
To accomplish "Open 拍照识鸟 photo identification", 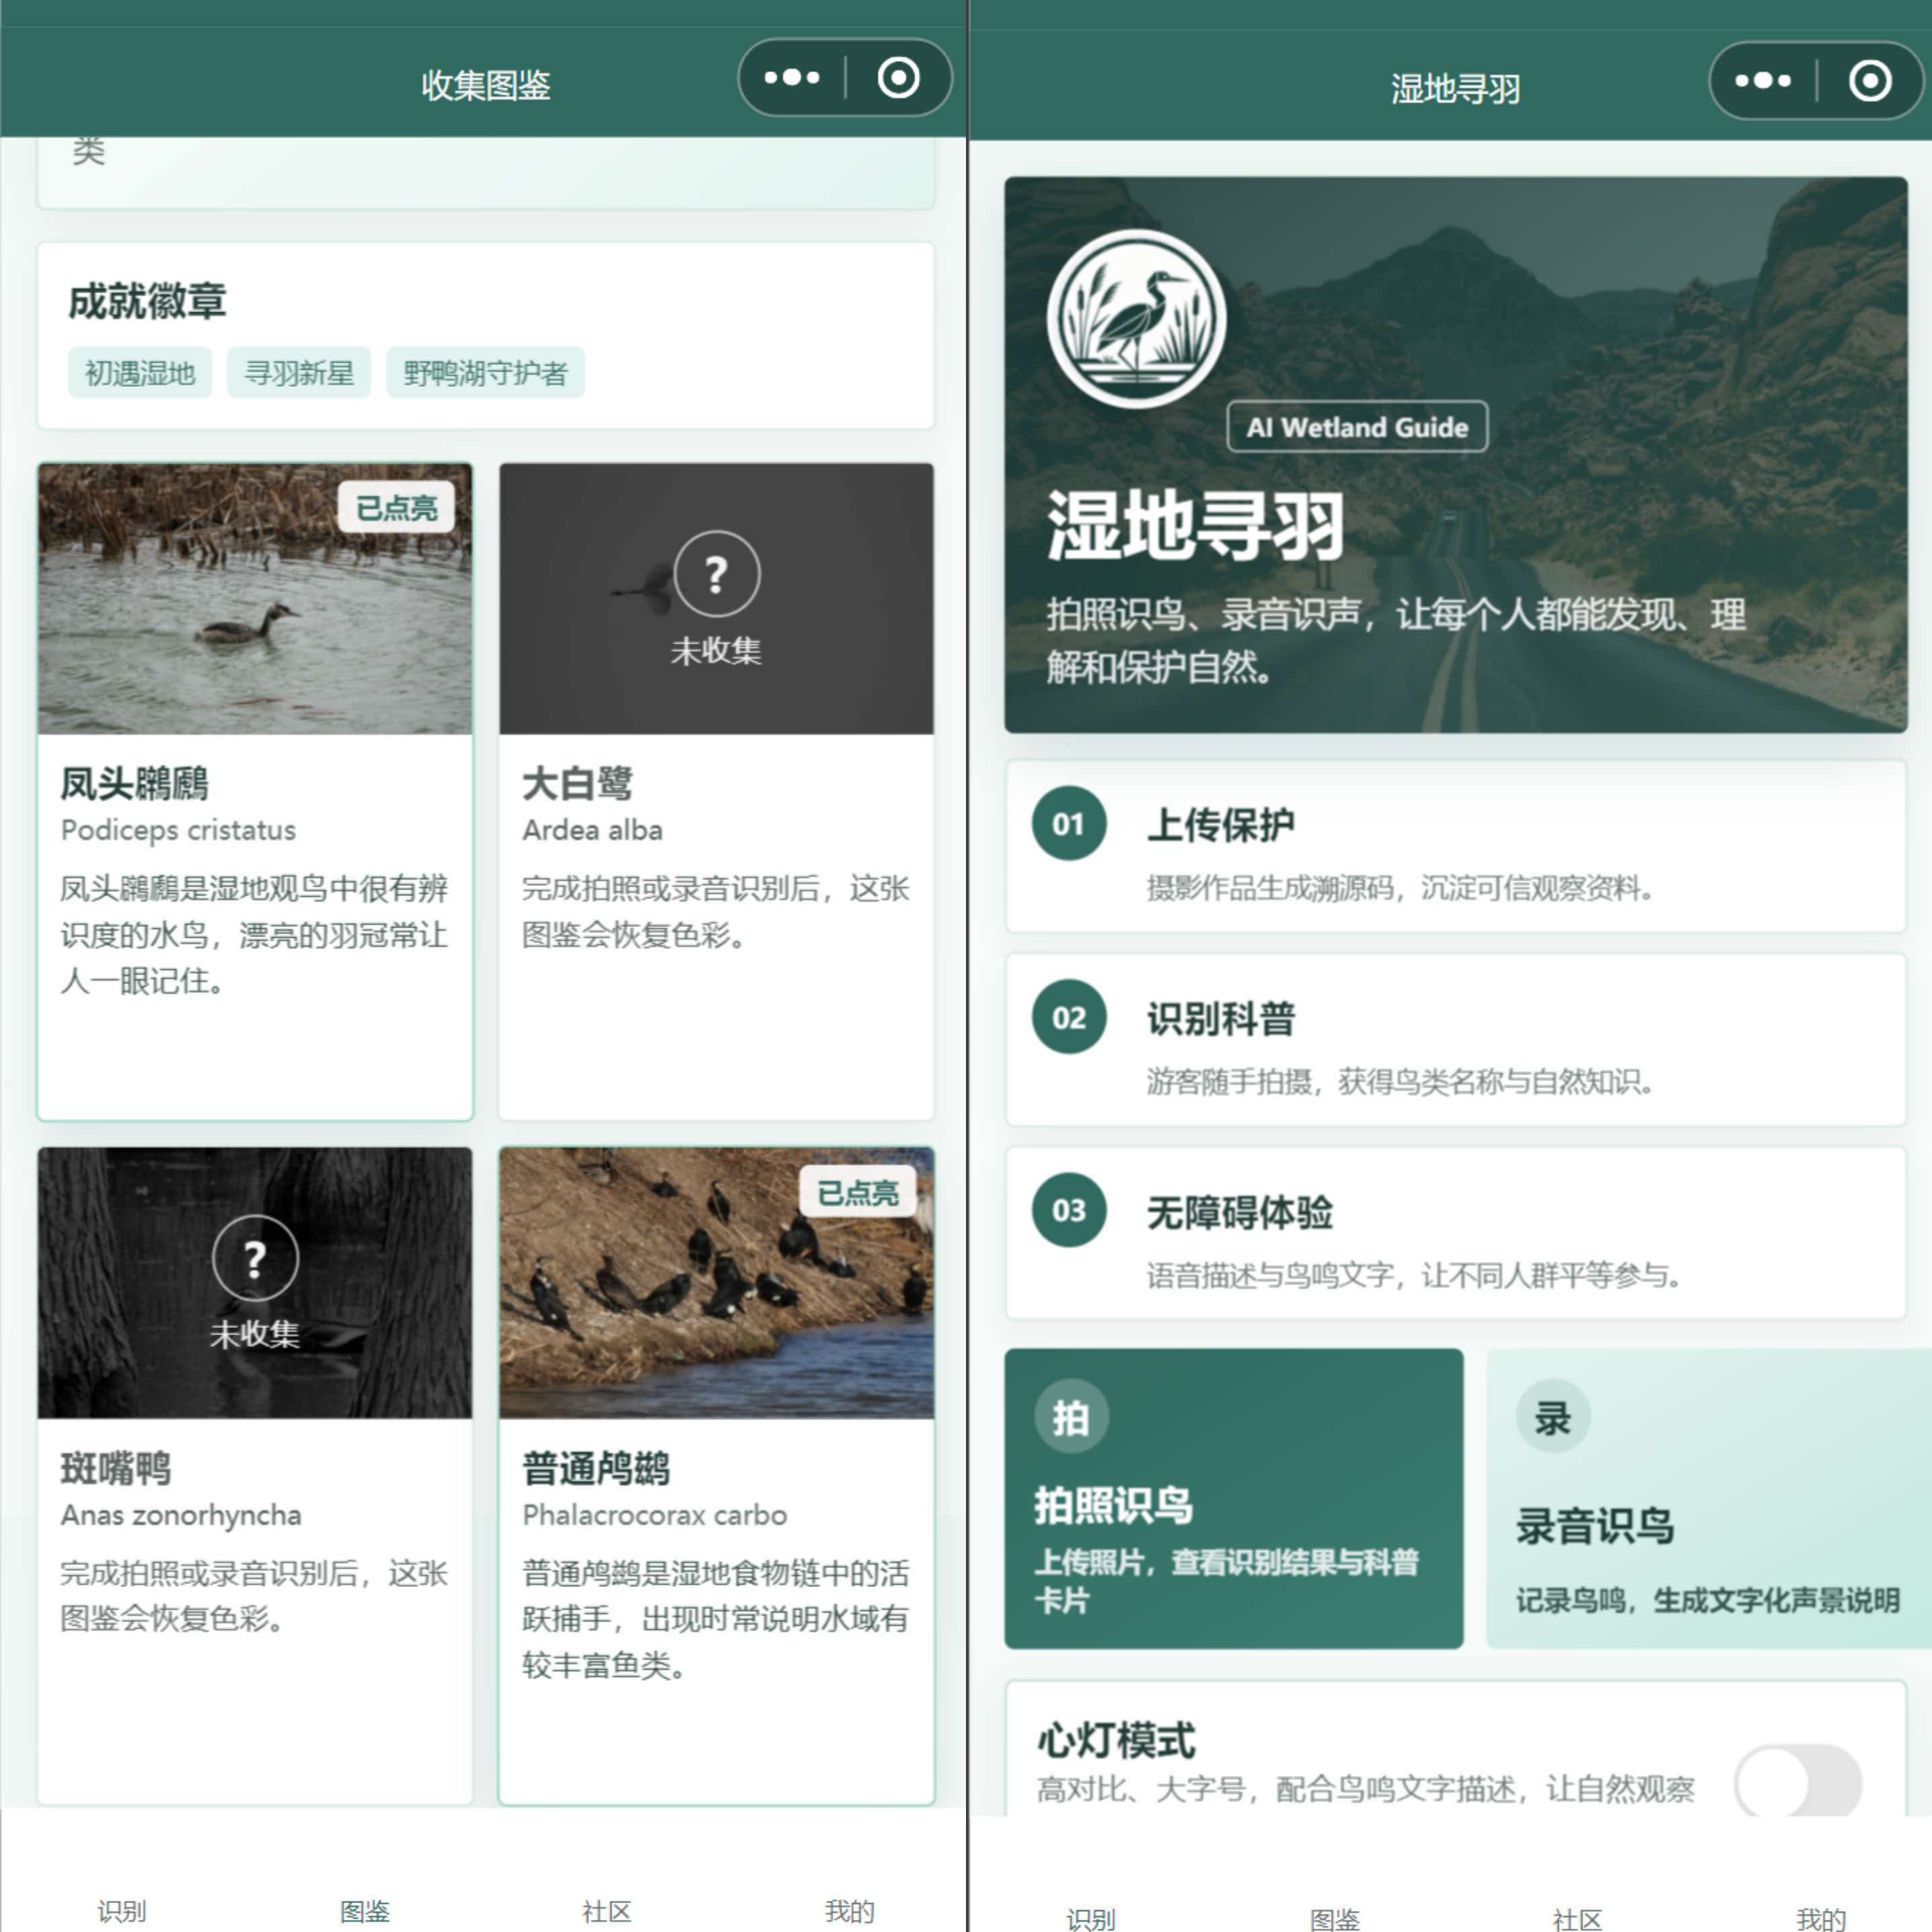I will 1233,1497.
